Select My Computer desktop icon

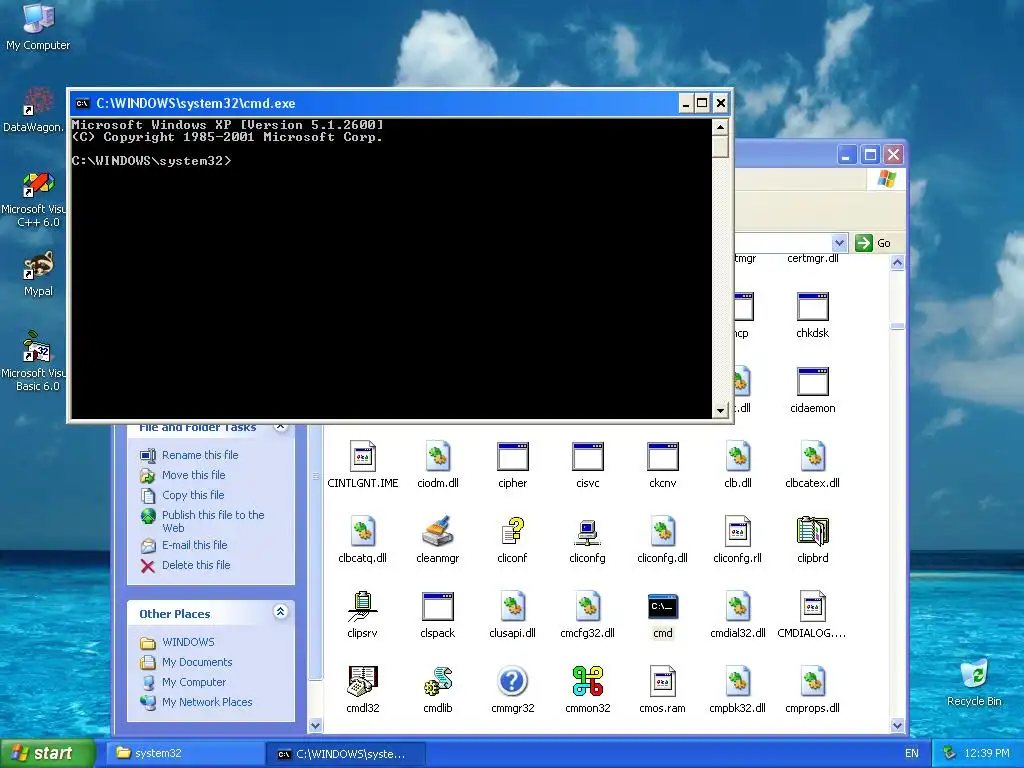38,18
